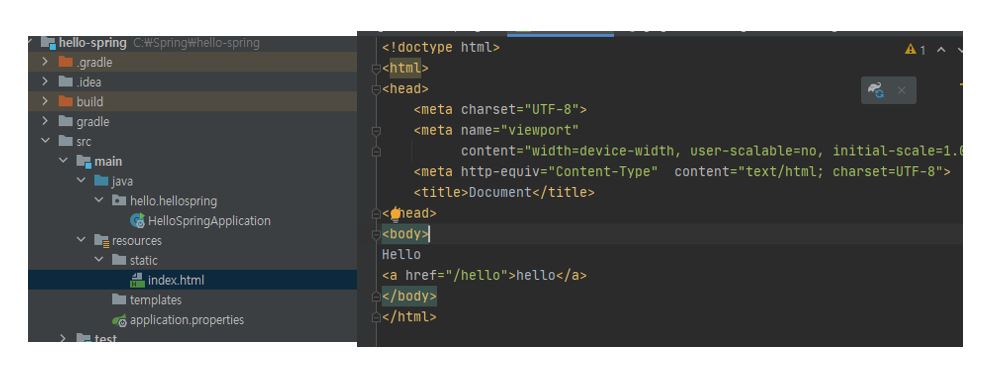Expand the build folder arrow
Viewport: 992px width, 369px height.
(x=45, y=101)
